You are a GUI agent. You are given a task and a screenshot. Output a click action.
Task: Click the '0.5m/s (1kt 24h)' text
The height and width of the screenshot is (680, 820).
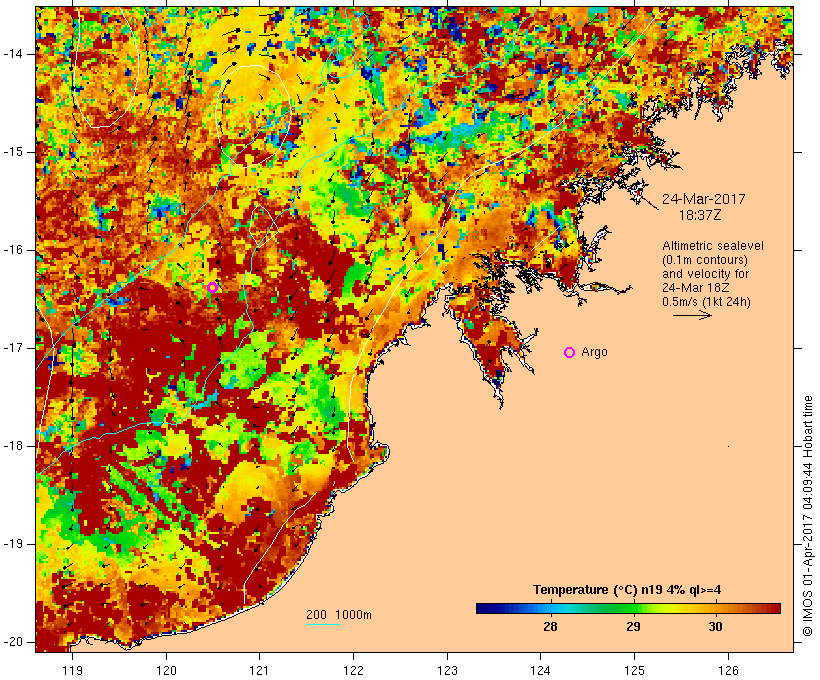click(706, 302)
